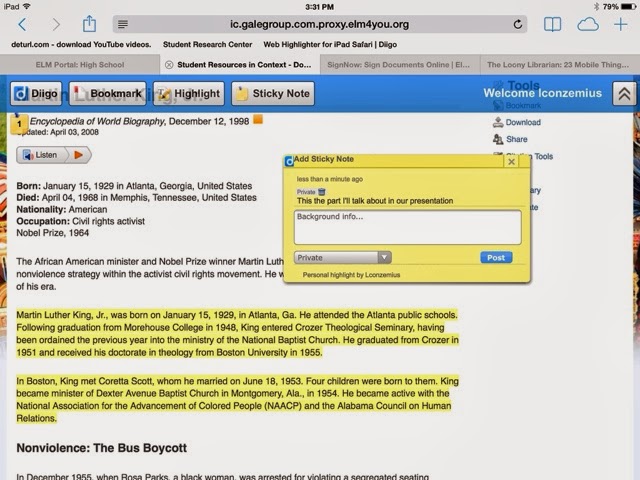Click the Diigo icon on sticky note header
Viewport: 640px width, 480px height.
click(x=289, y=161)
